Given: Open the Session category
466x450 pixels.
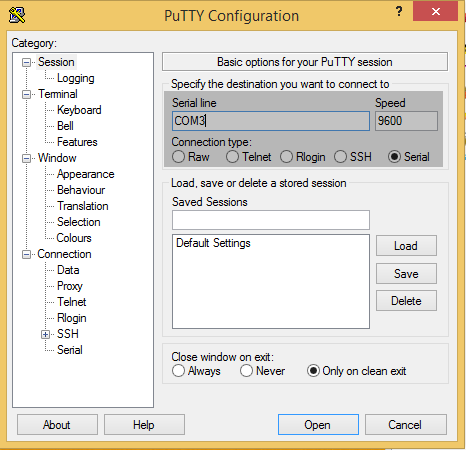Looking at the screenshot, I should (x=56, y=62).
